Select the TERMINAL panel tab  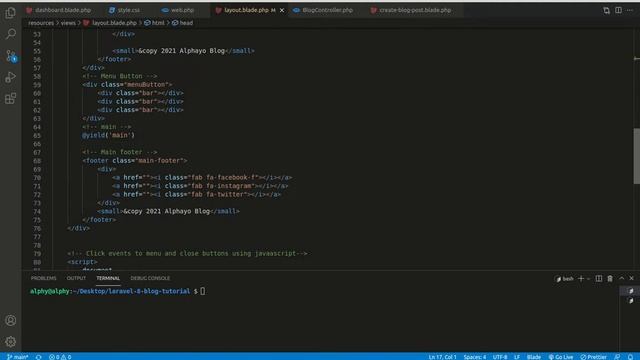[108, 278]
